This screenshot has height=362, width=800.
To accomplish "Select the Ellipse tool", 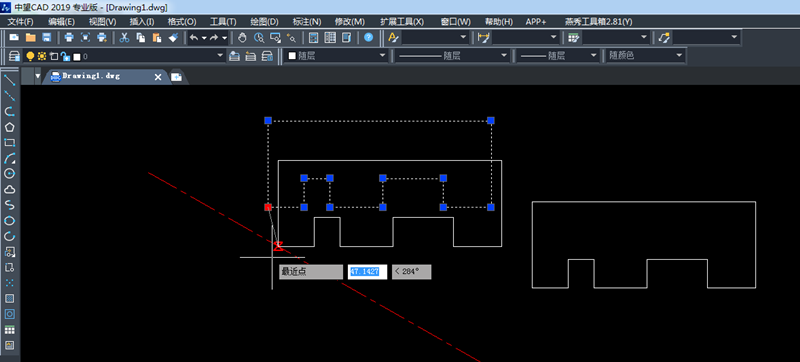I will click(x=9, y=220).
